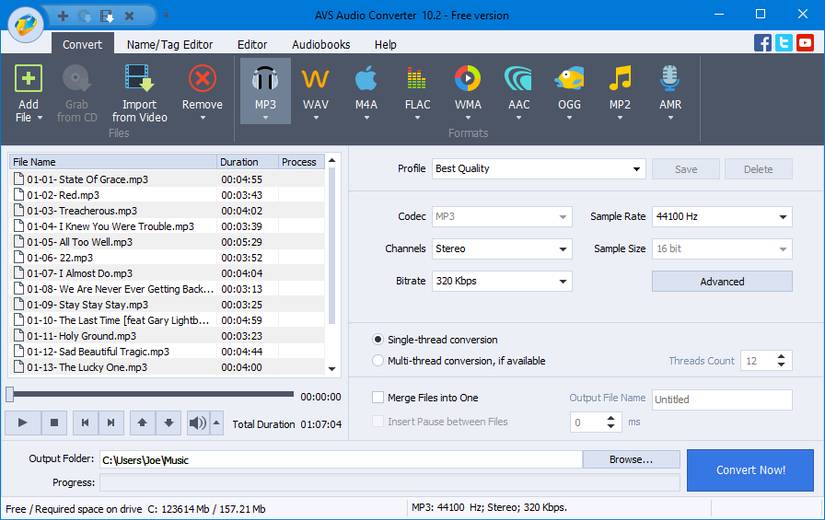This screenshot has width=825, height=520.
Task: Click the profile Save button
Action: [686, 169]
